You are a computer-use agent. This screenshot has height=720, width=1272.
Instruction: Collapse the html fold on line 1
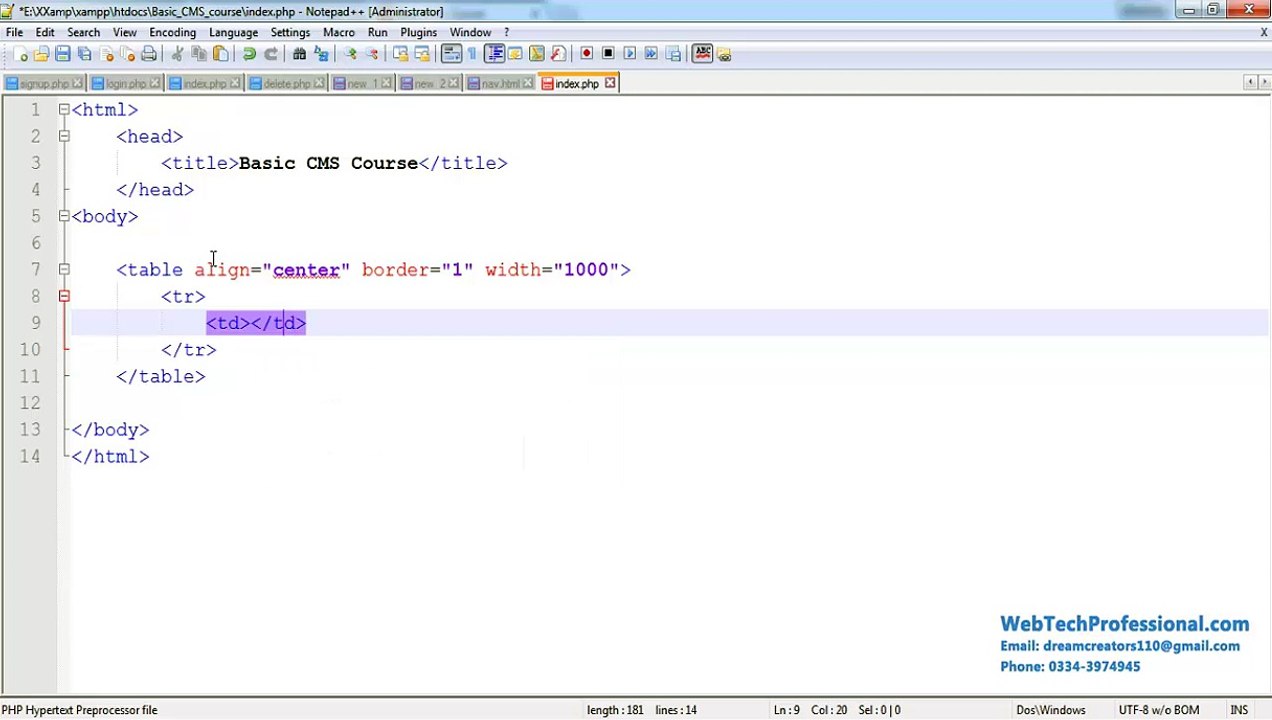(64, 110)
